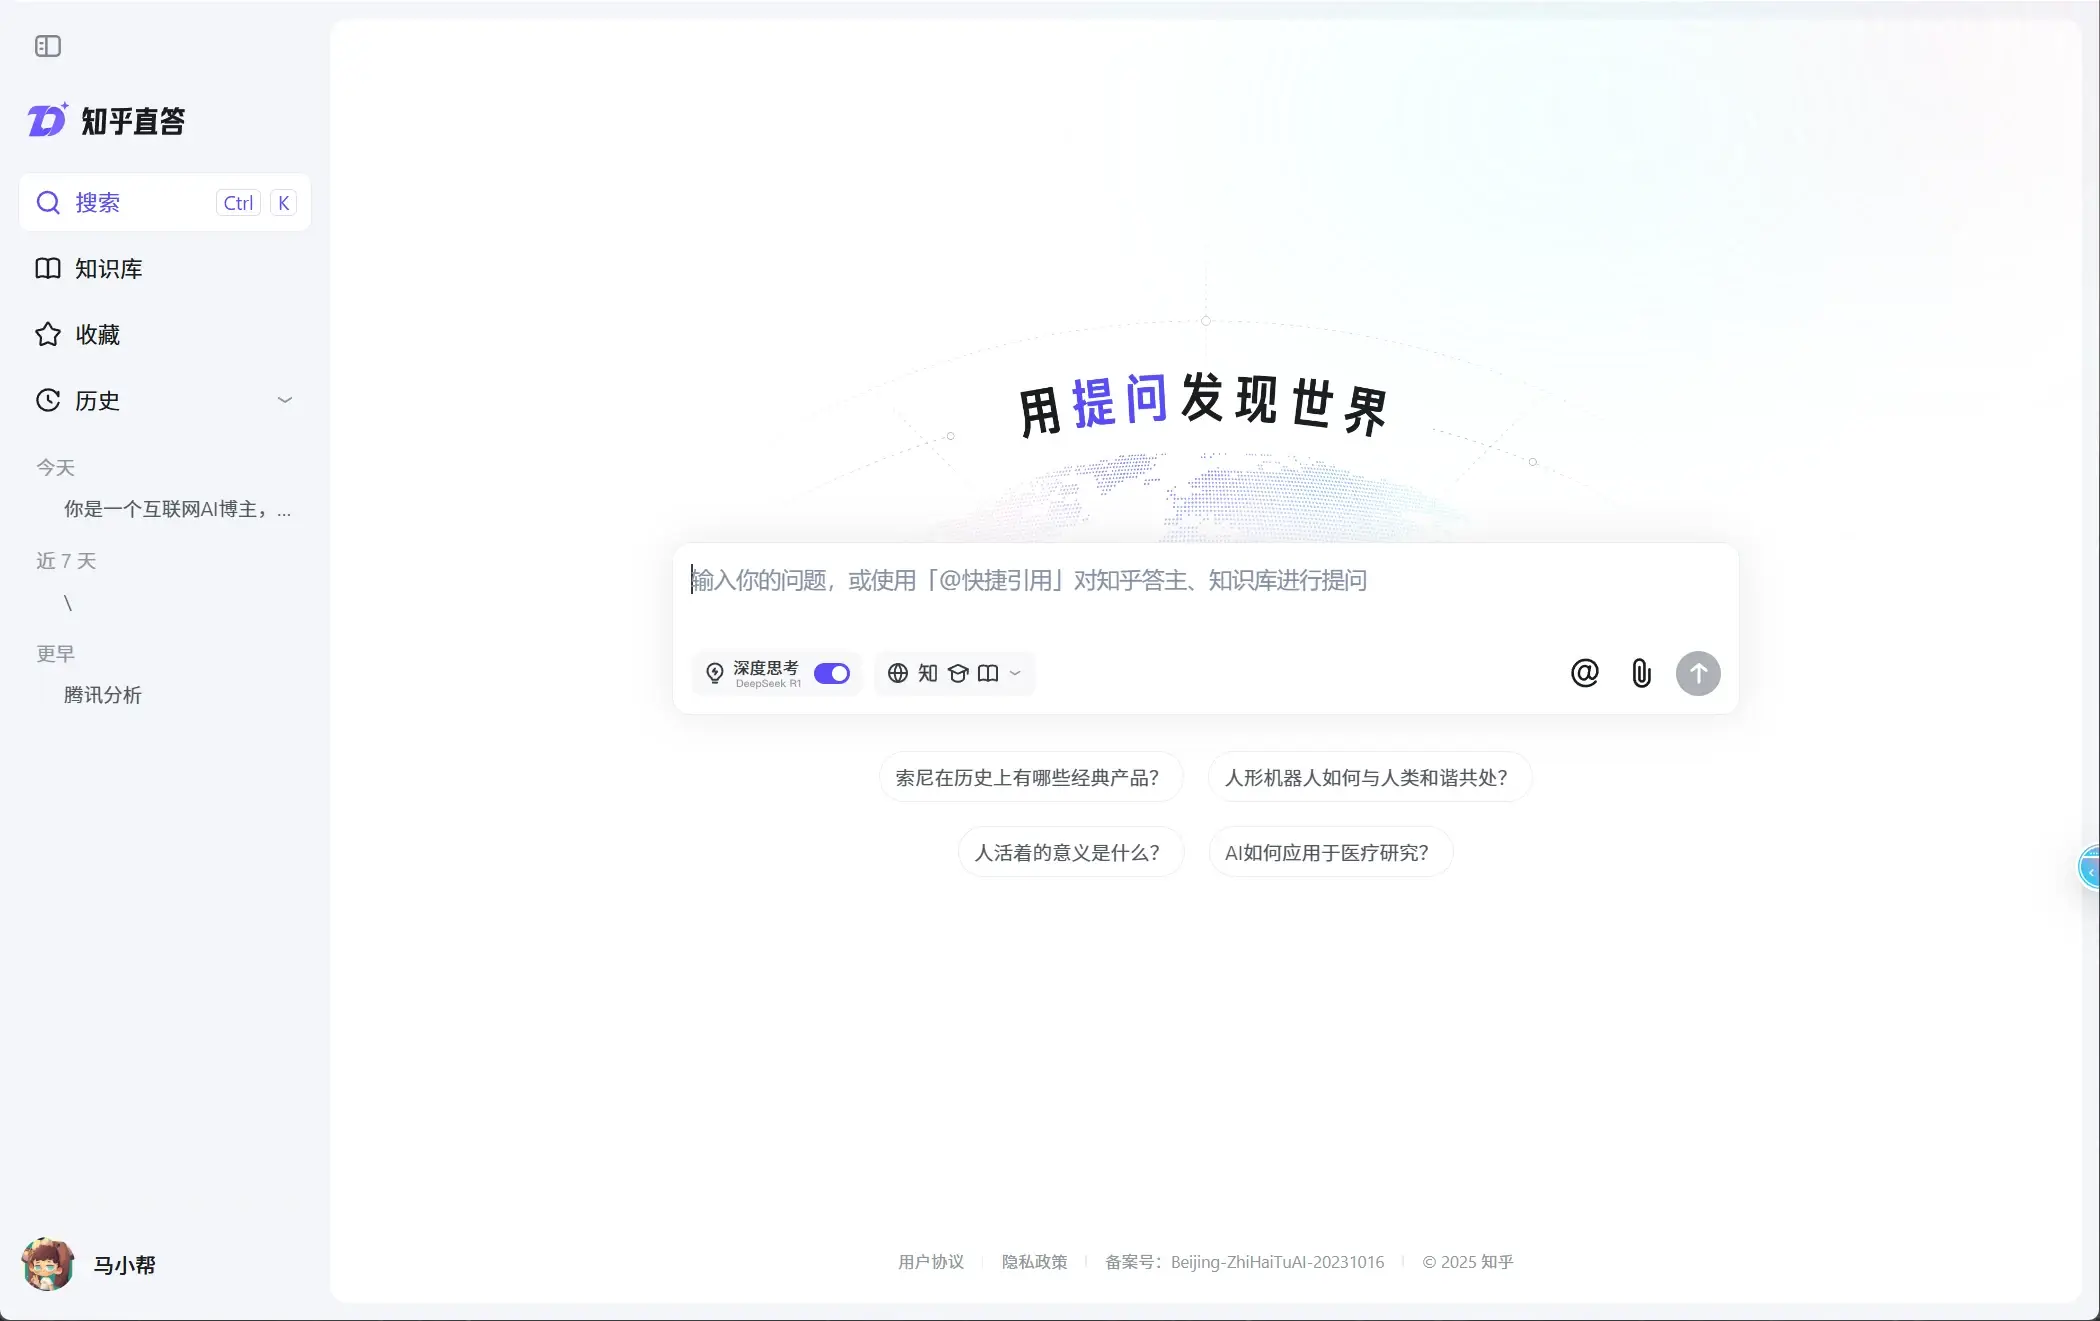Click the 知乎直答 logo
Screen dimensions: 2100x1321
coord(106,119)
